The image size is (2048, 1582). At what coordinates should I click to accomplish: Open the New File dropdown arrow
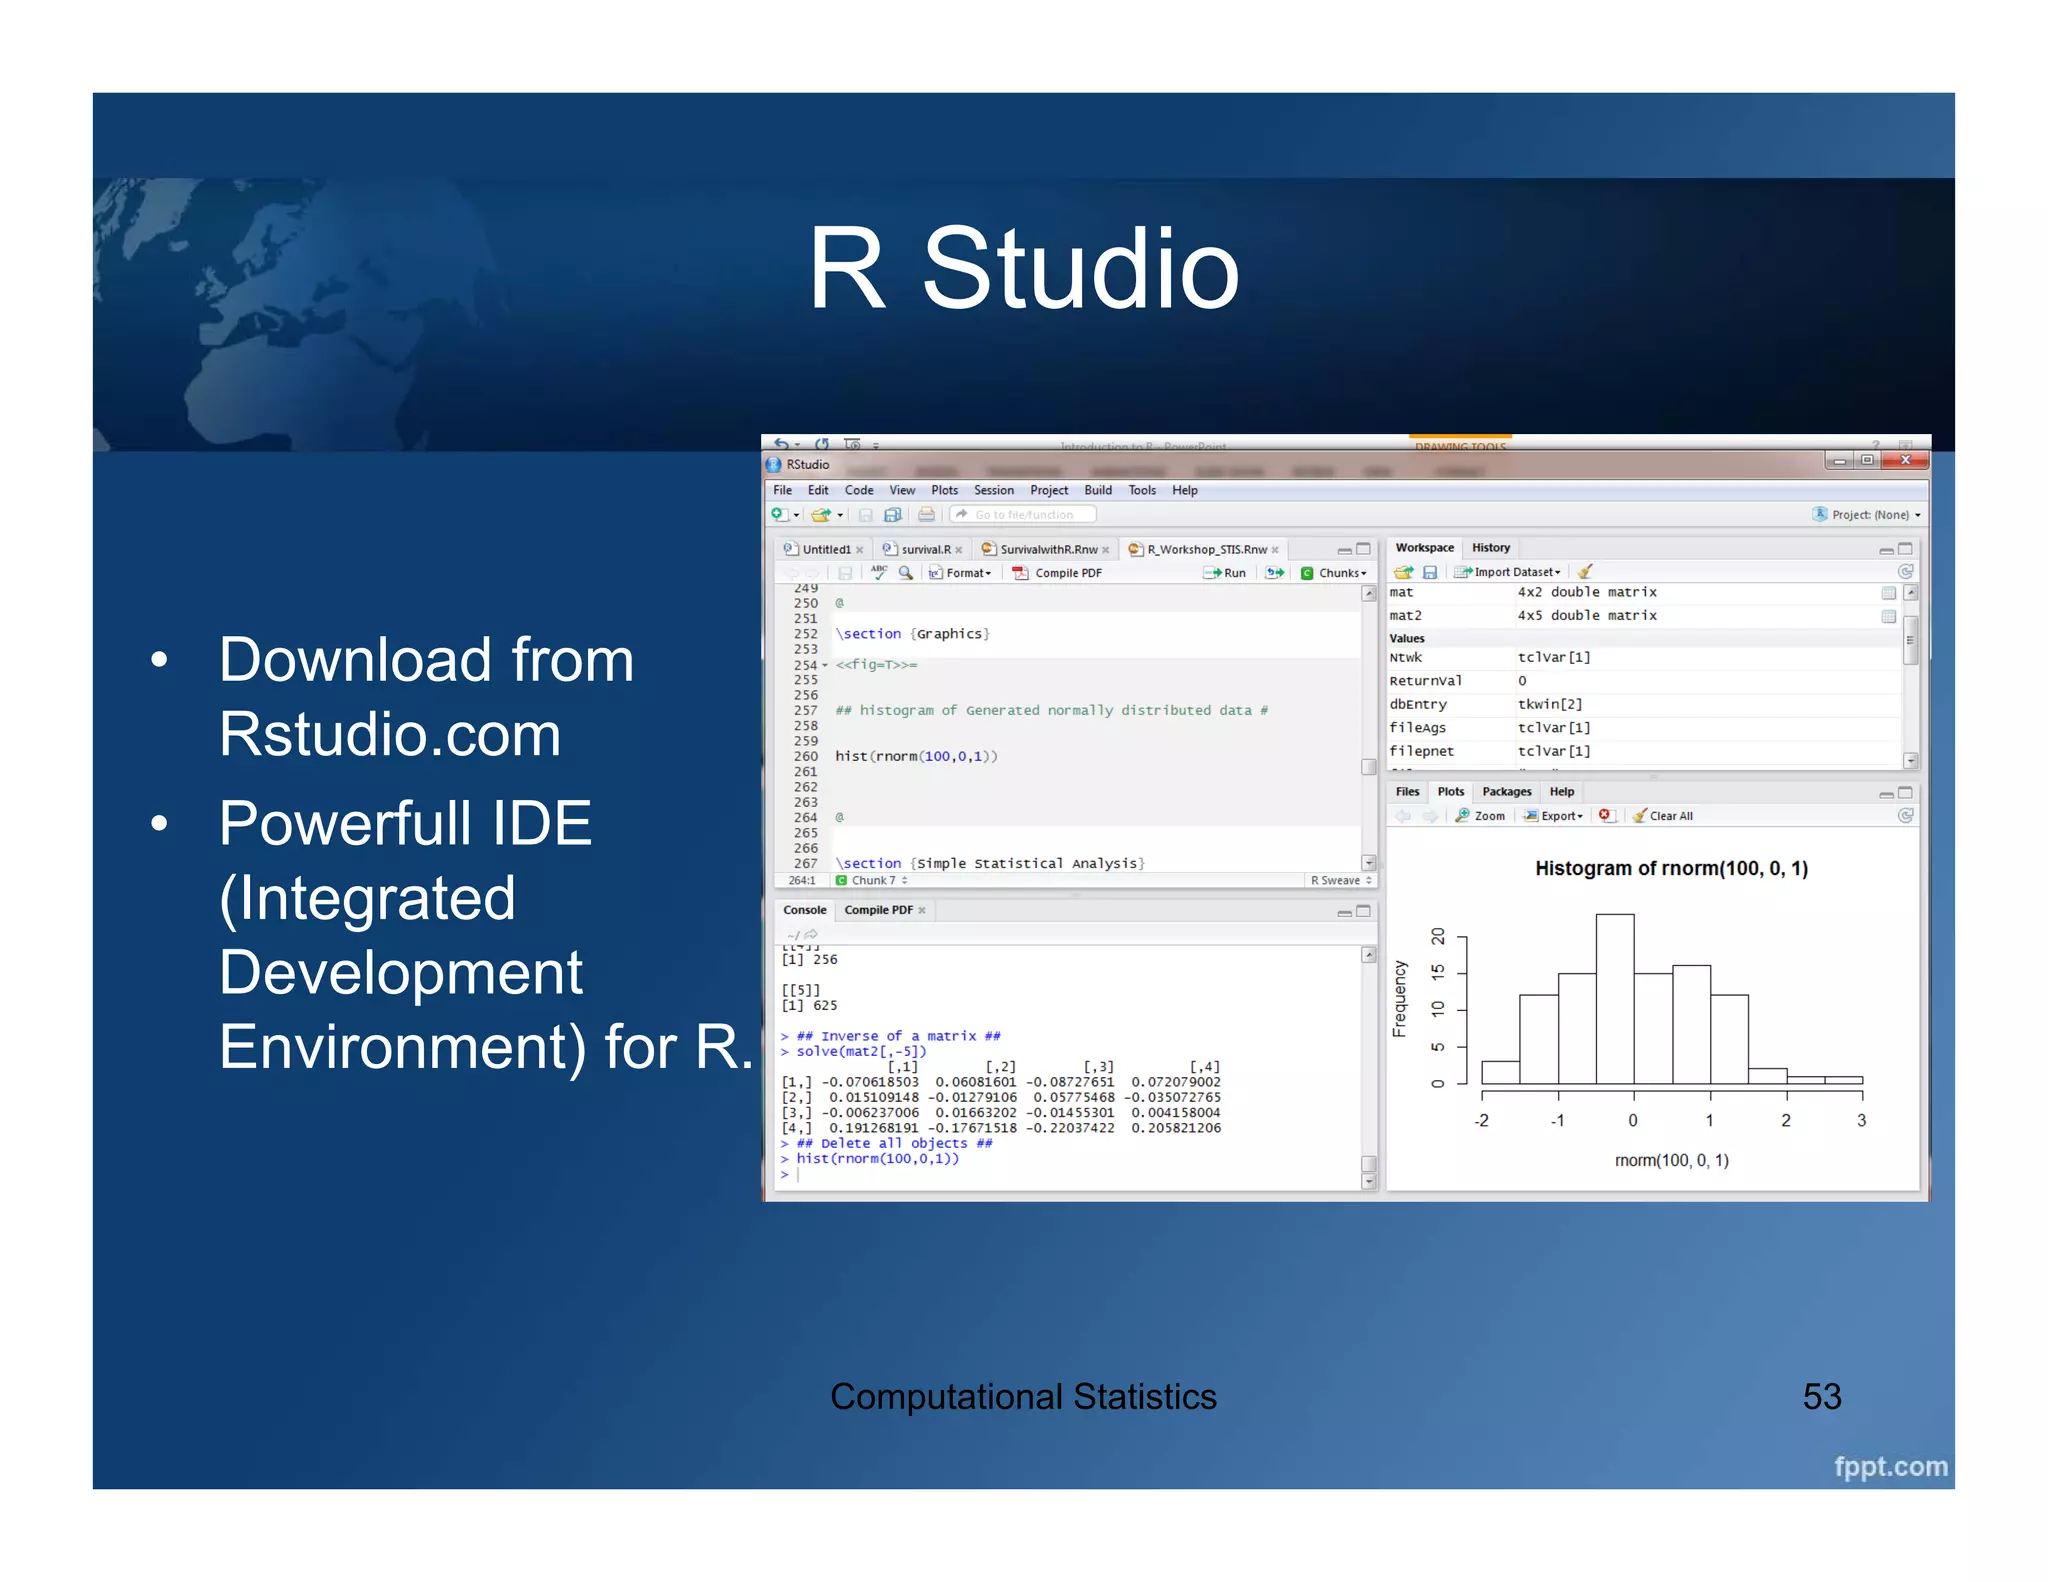pos(796,515)
